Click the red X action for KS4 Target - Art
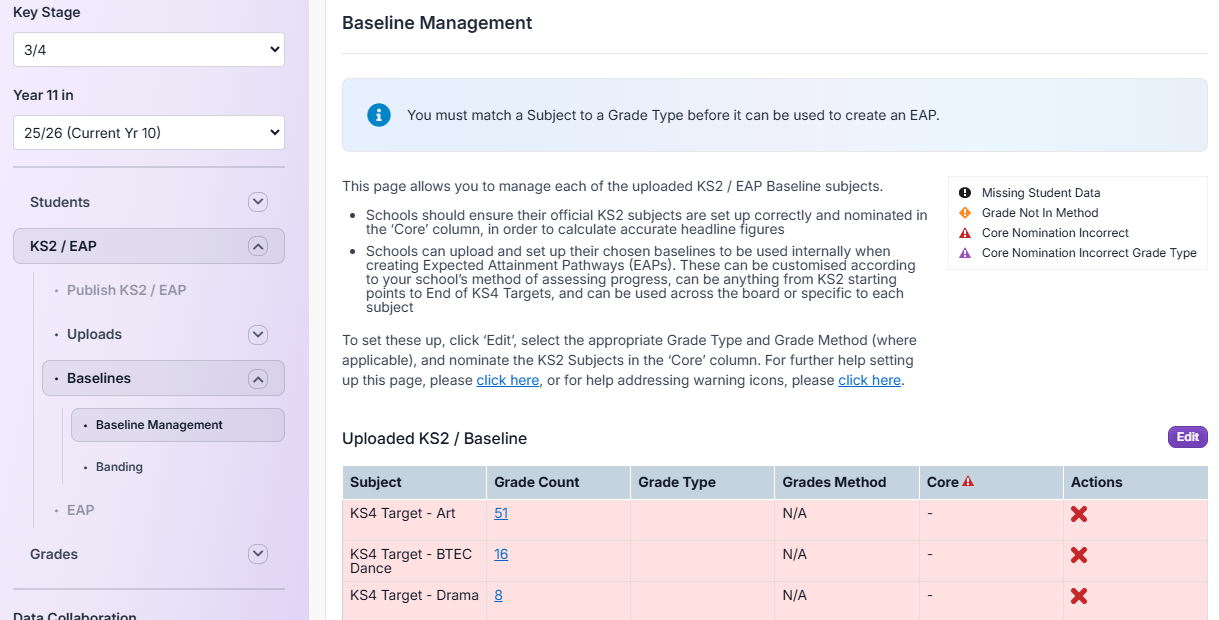Image resolution: width=1219 pixels, height=620 pixels. [x=1079, y=513]
